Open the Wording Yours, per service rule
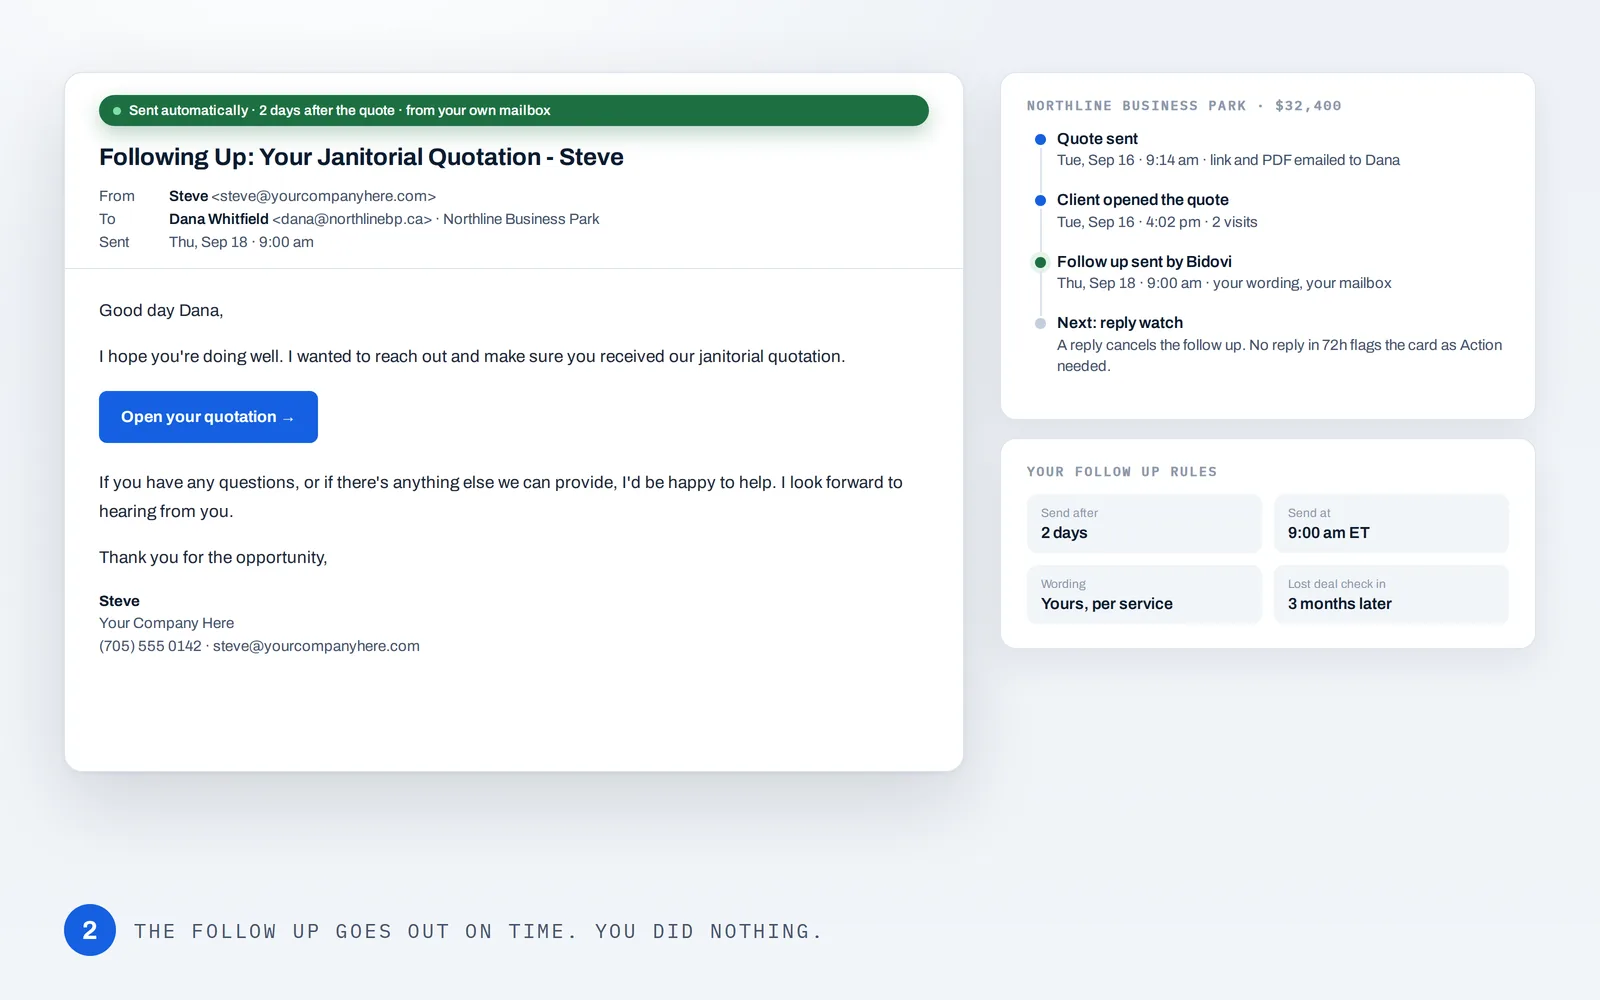The image size is (1600, 1000). [1144, 594]
